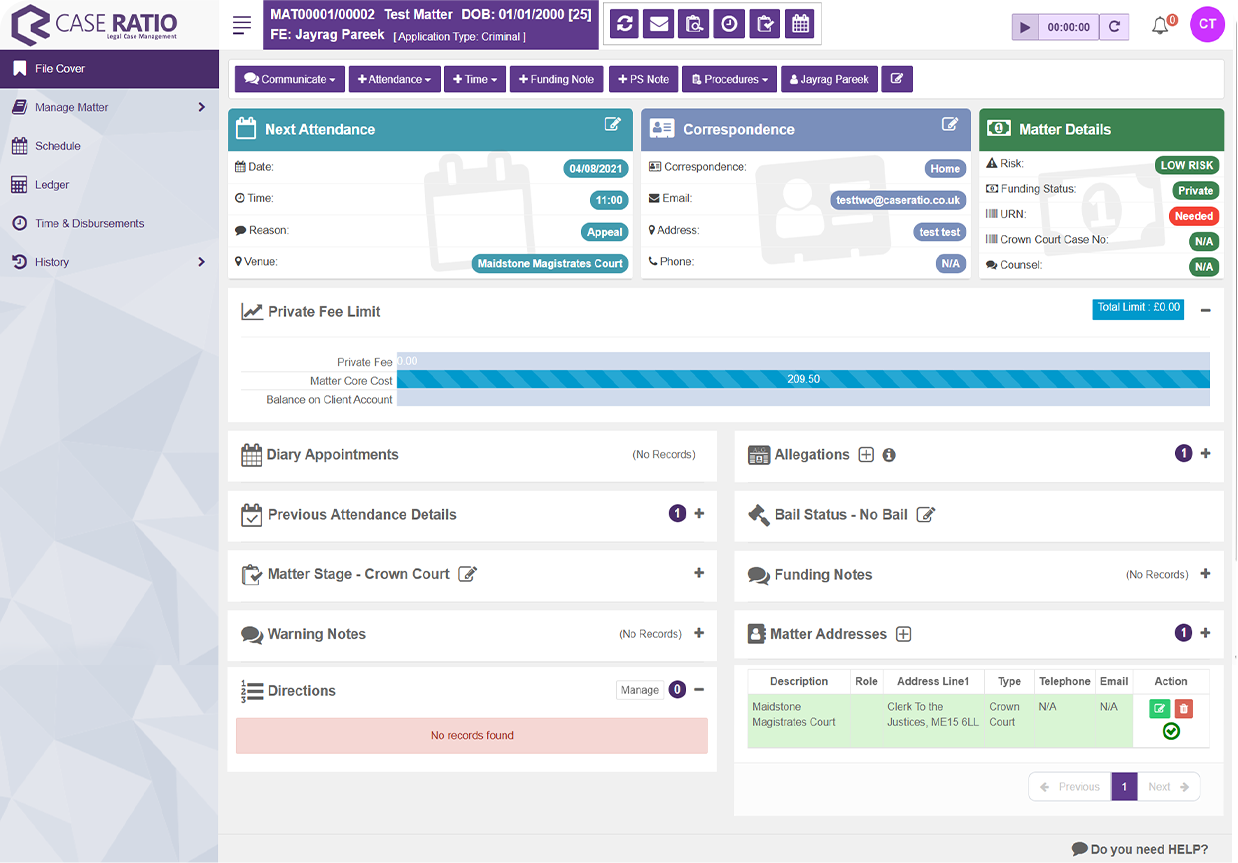Delete the Maidstone Magistrates Court address
The width and height of the screenshot is (1238, 863).
1184,709
